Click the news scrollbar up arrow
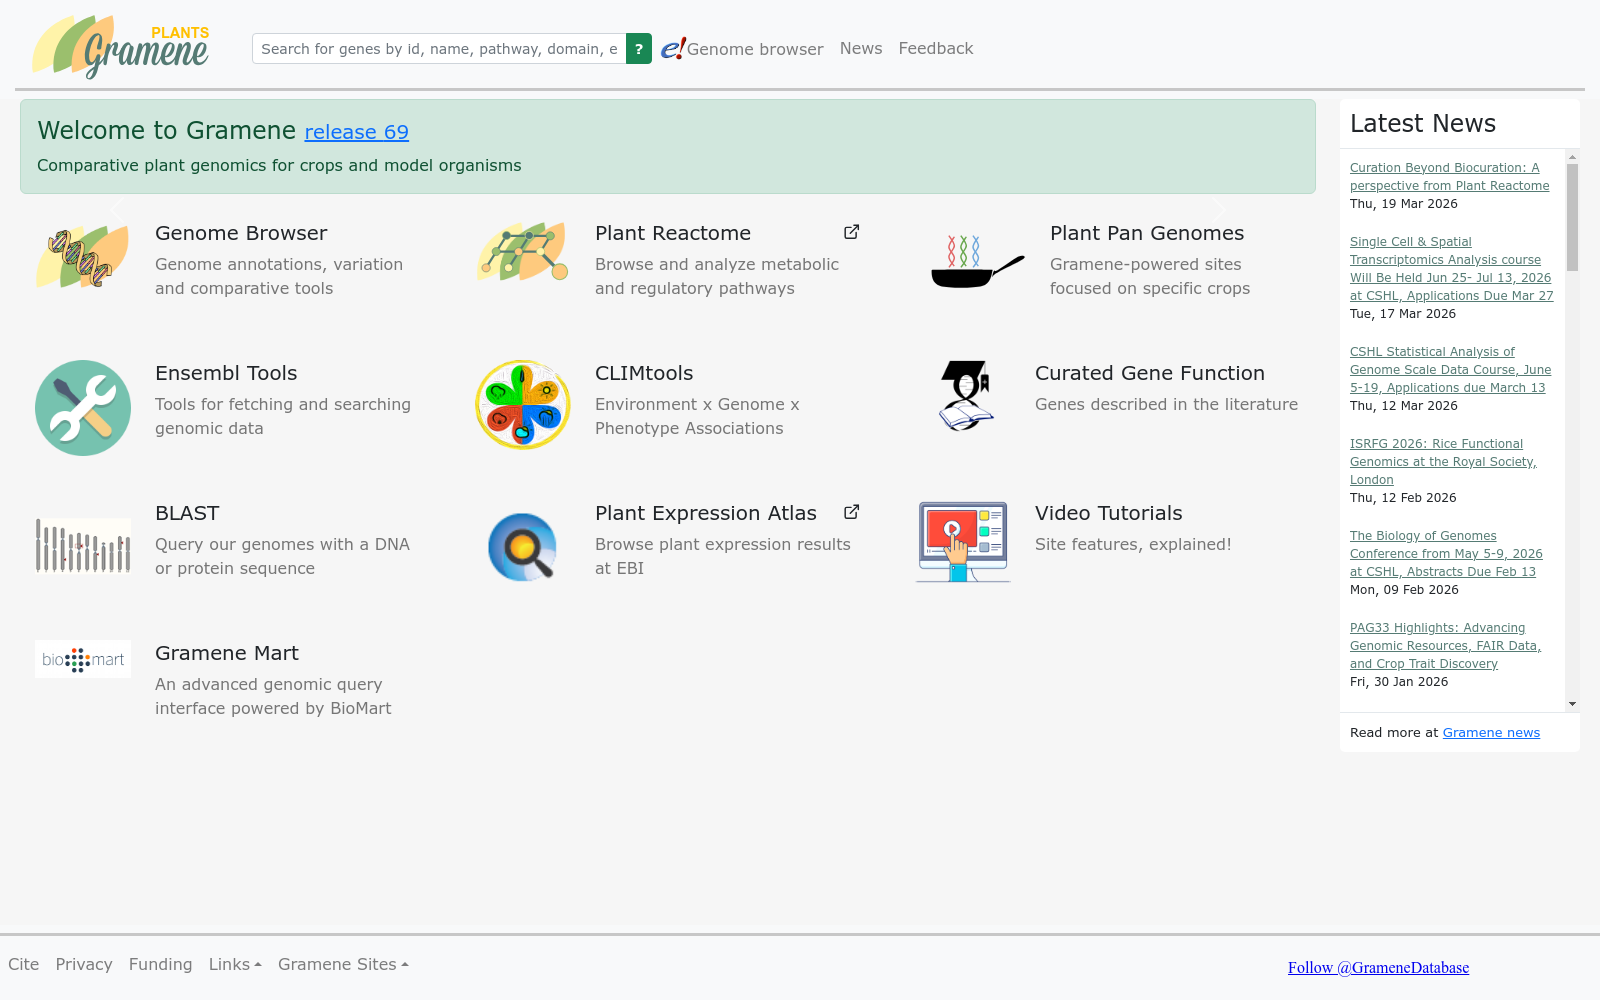This screenshot has height=1000, width=1600. click(x=1572, y=157)
